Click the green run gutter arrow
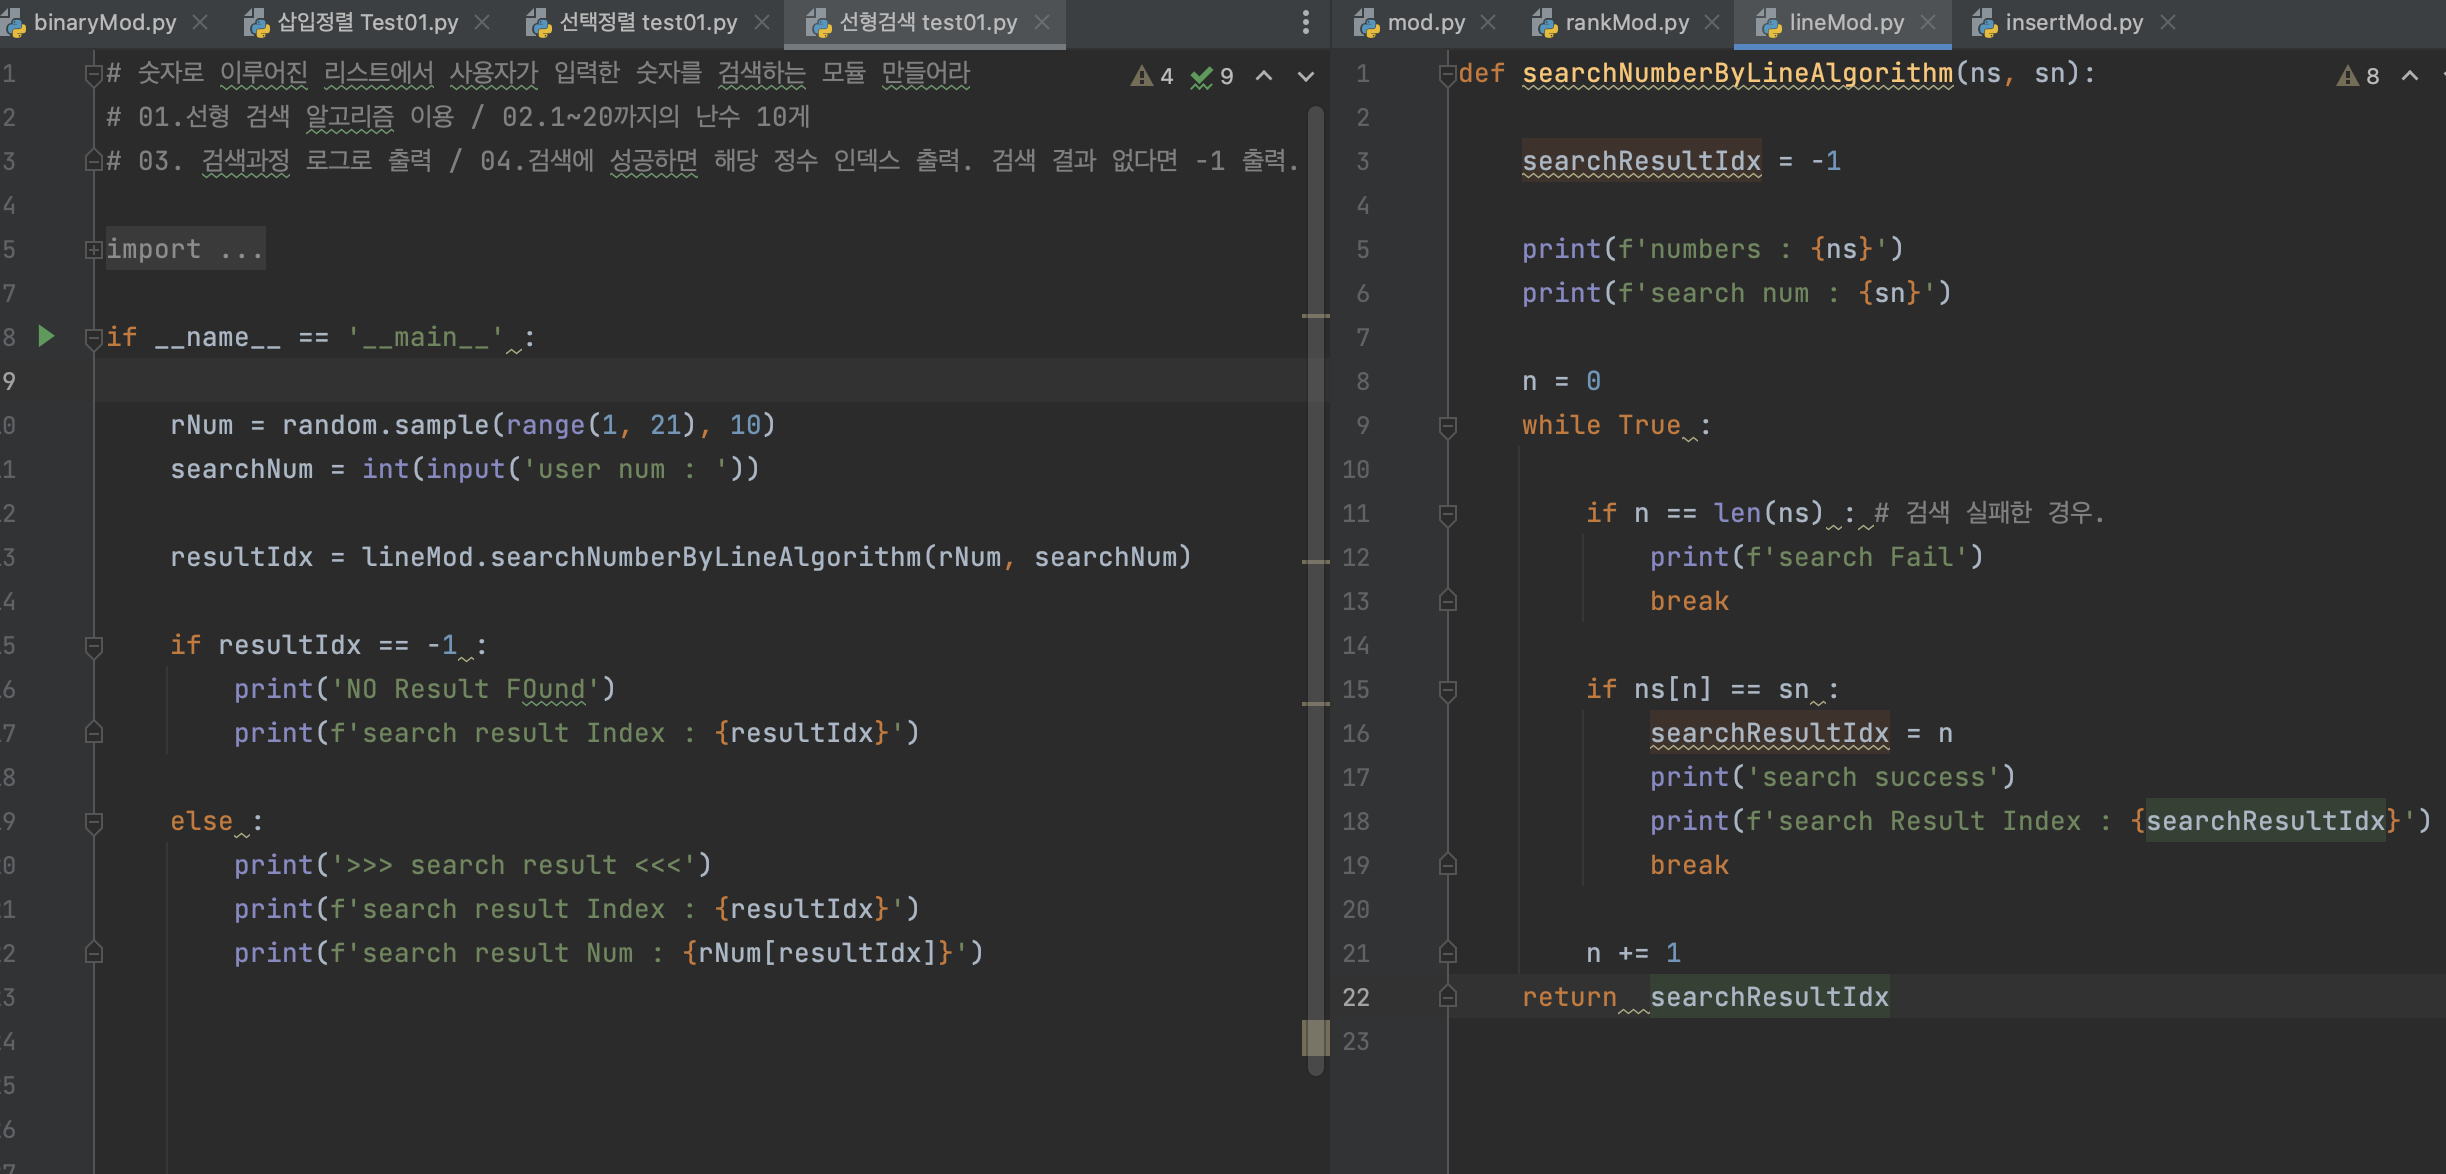This screenshot has height=1174, width=2446. pos(46,336)
